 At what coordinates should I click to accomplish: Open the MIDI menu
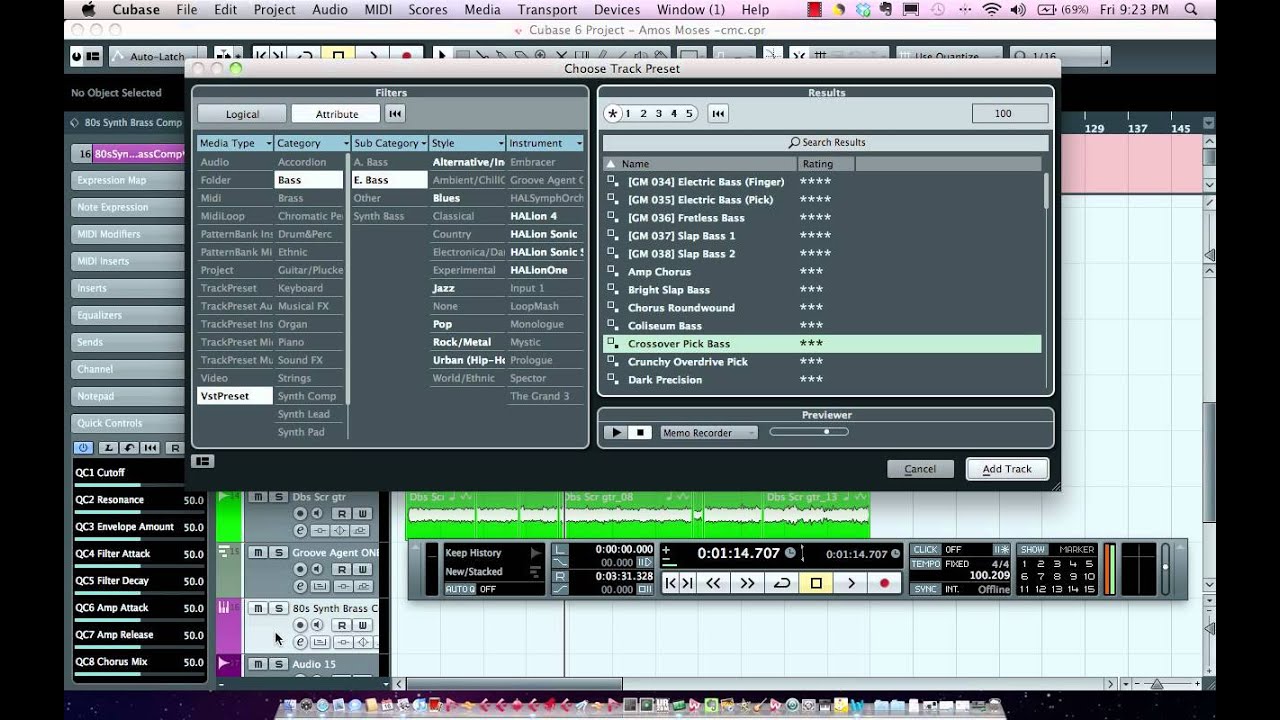pyautogui.click(x=379, y=10)
